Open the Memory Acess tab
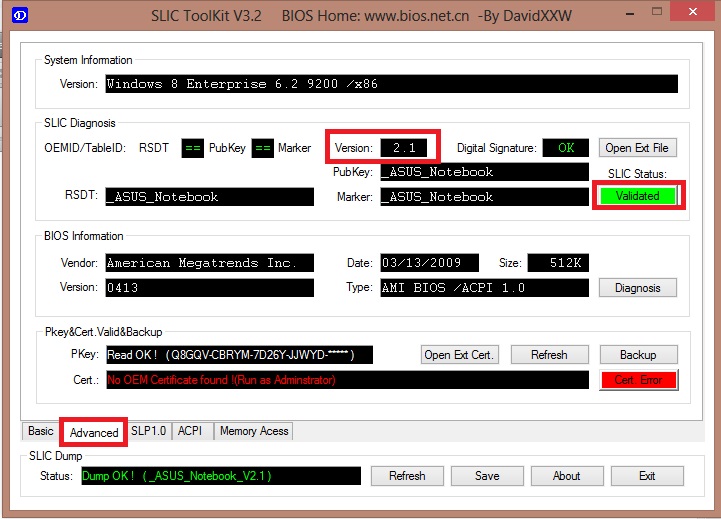Image resolution: width=721 pixels, height=519 pixels. point(254,431)
